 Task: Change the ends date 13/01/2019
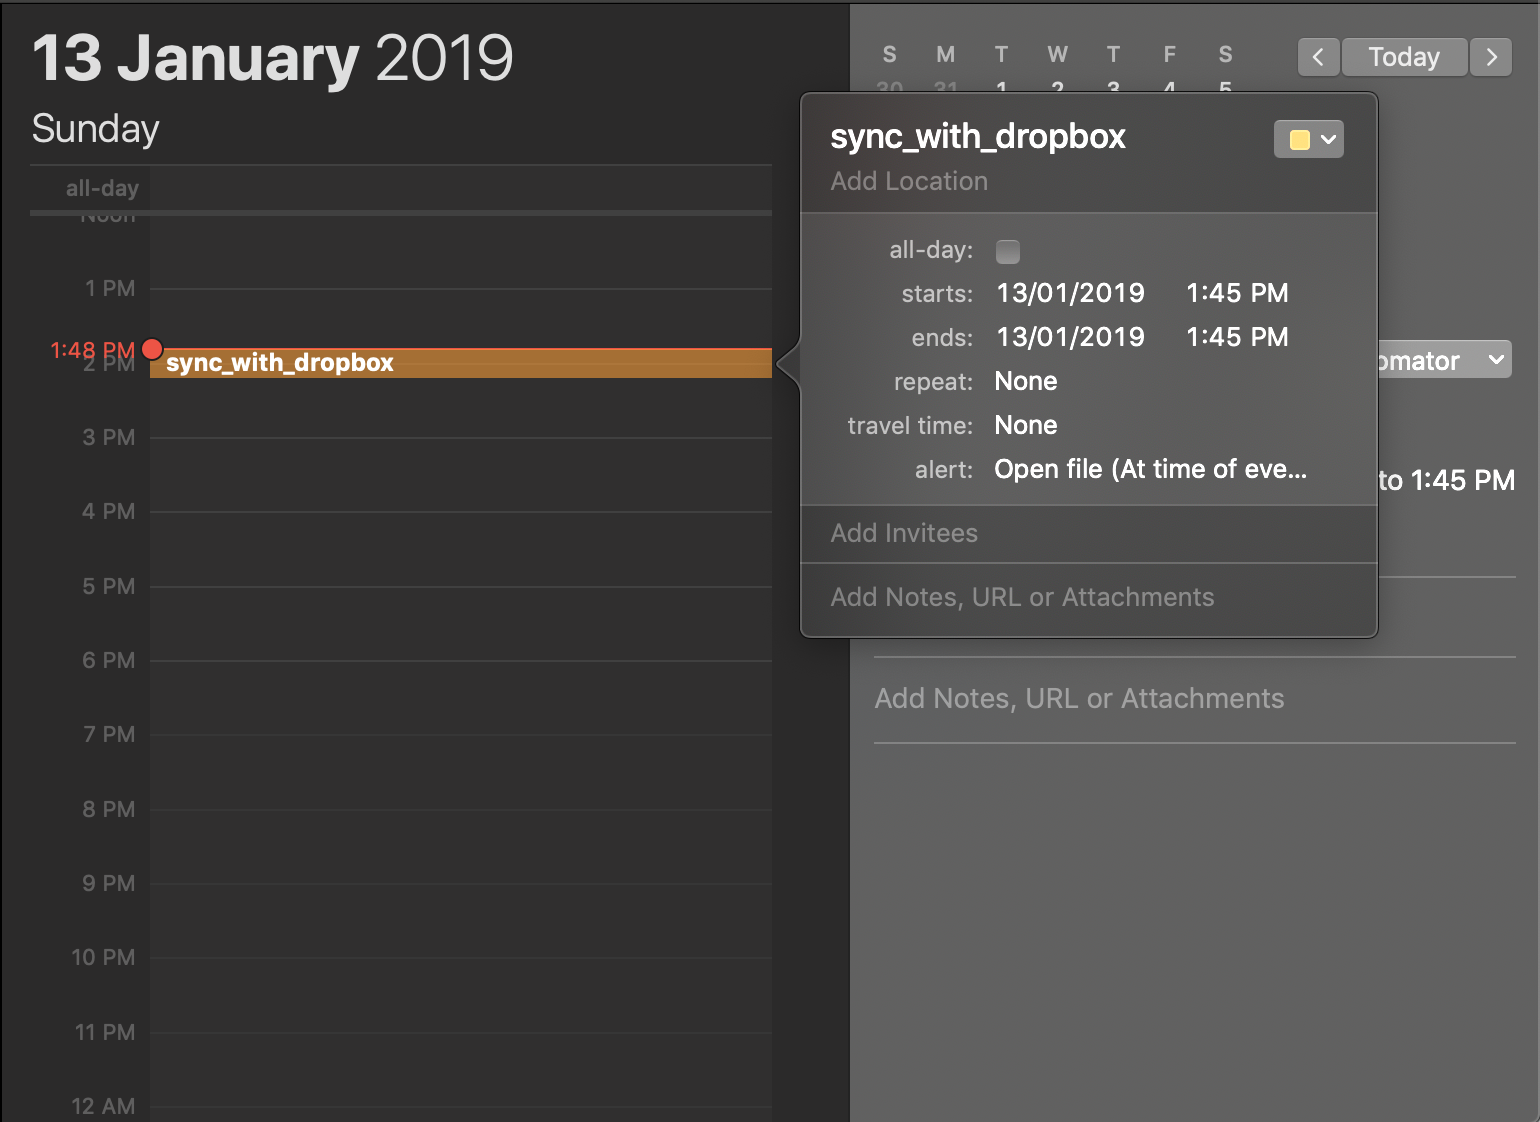[1070, 337]
